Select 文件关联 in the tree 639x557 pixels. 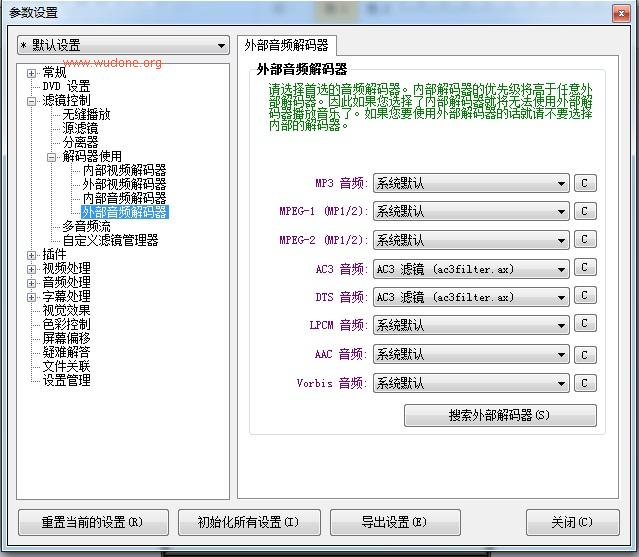tap(66, 366)
